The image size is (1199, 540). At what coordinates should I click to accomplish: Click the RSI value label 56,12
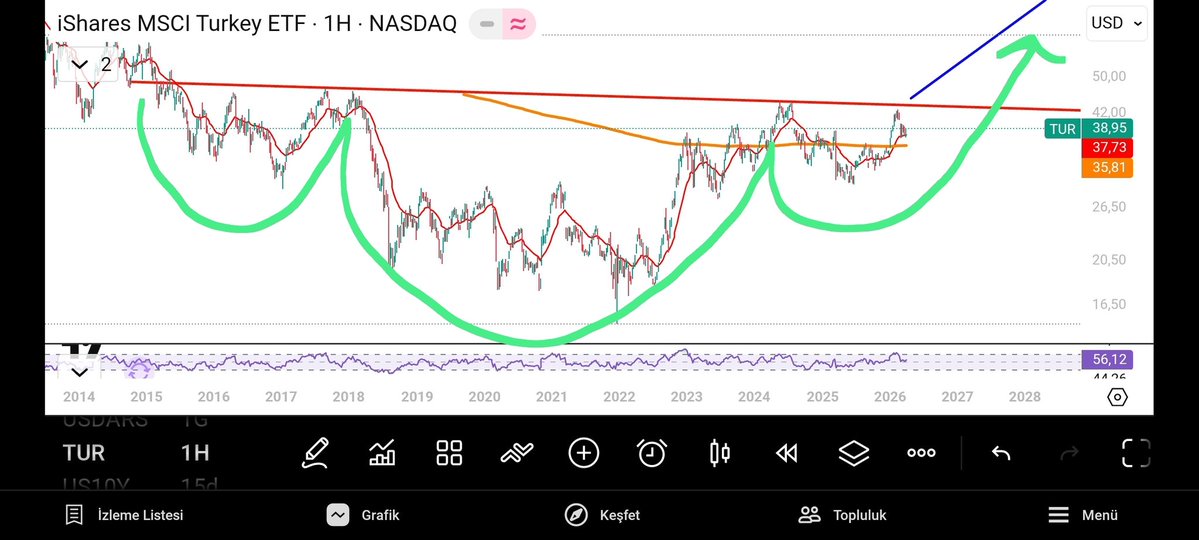[1106, 359]
